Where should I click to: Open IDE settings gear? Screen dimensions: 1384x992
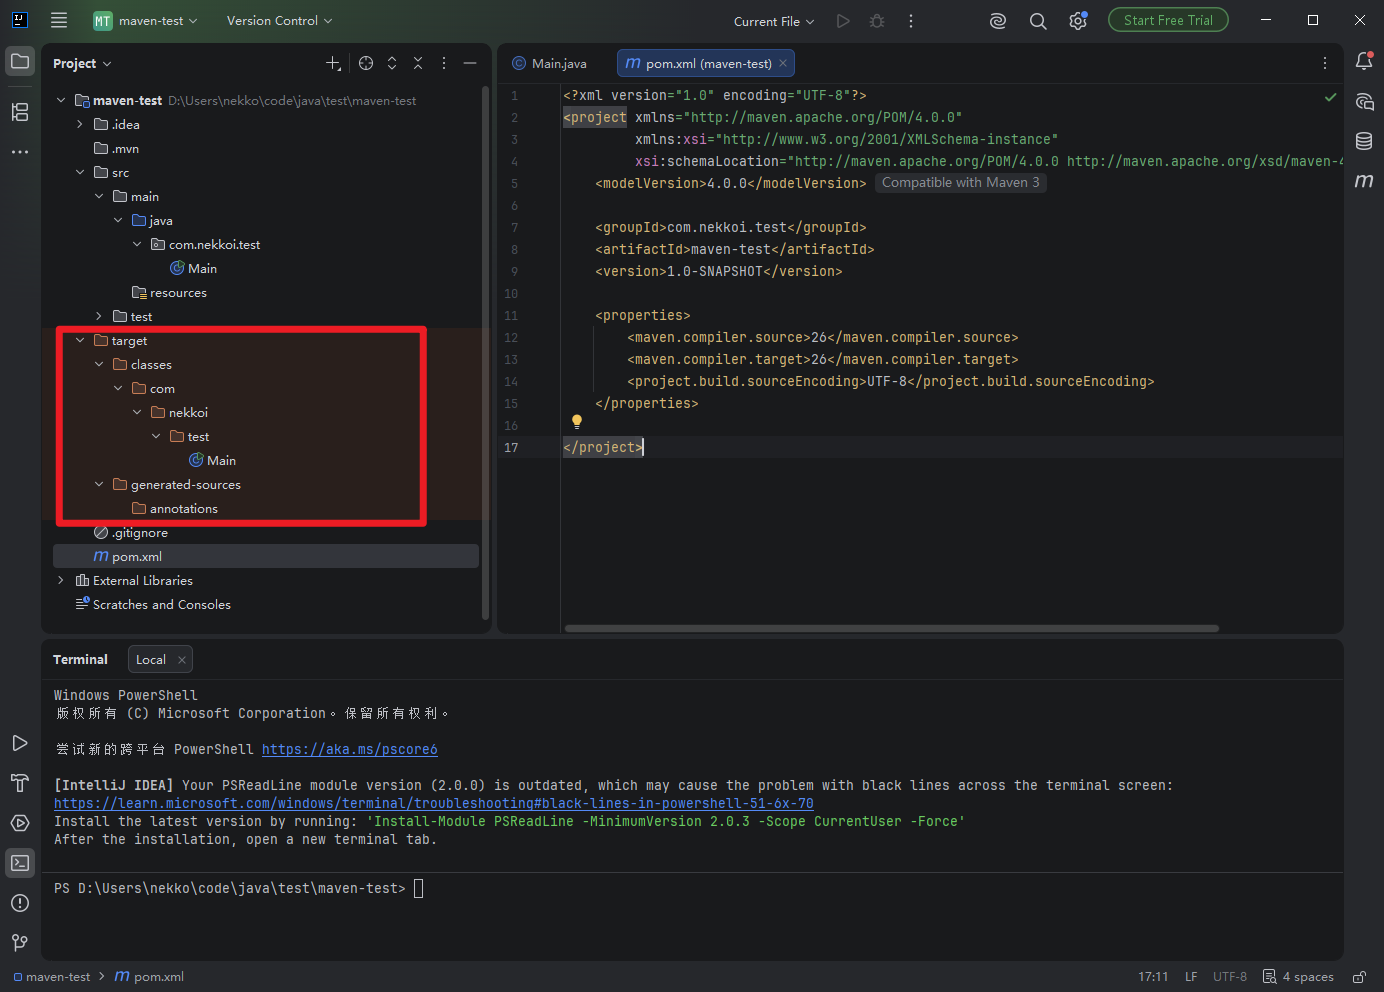1078,21
